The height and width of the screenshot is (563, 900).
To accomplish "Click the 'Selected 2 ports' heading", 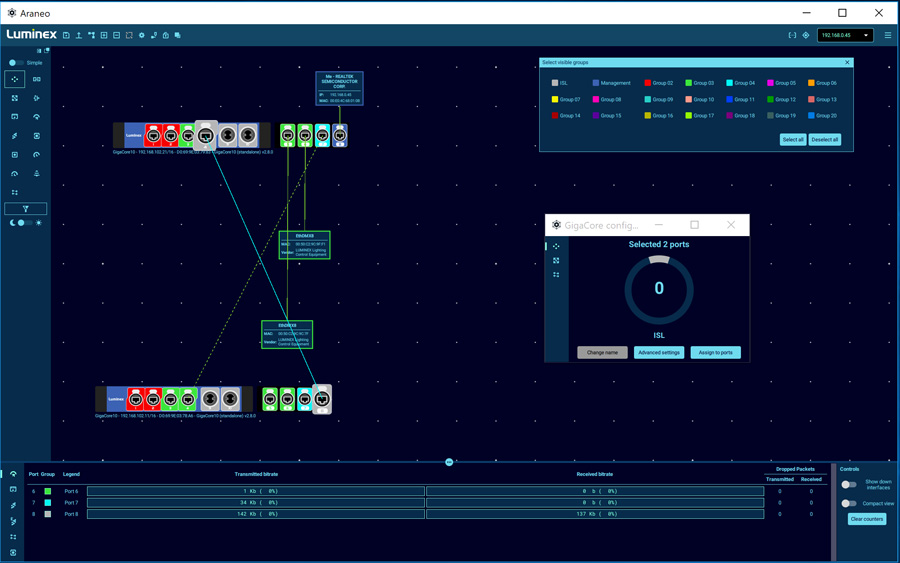I will coord(659,244).
